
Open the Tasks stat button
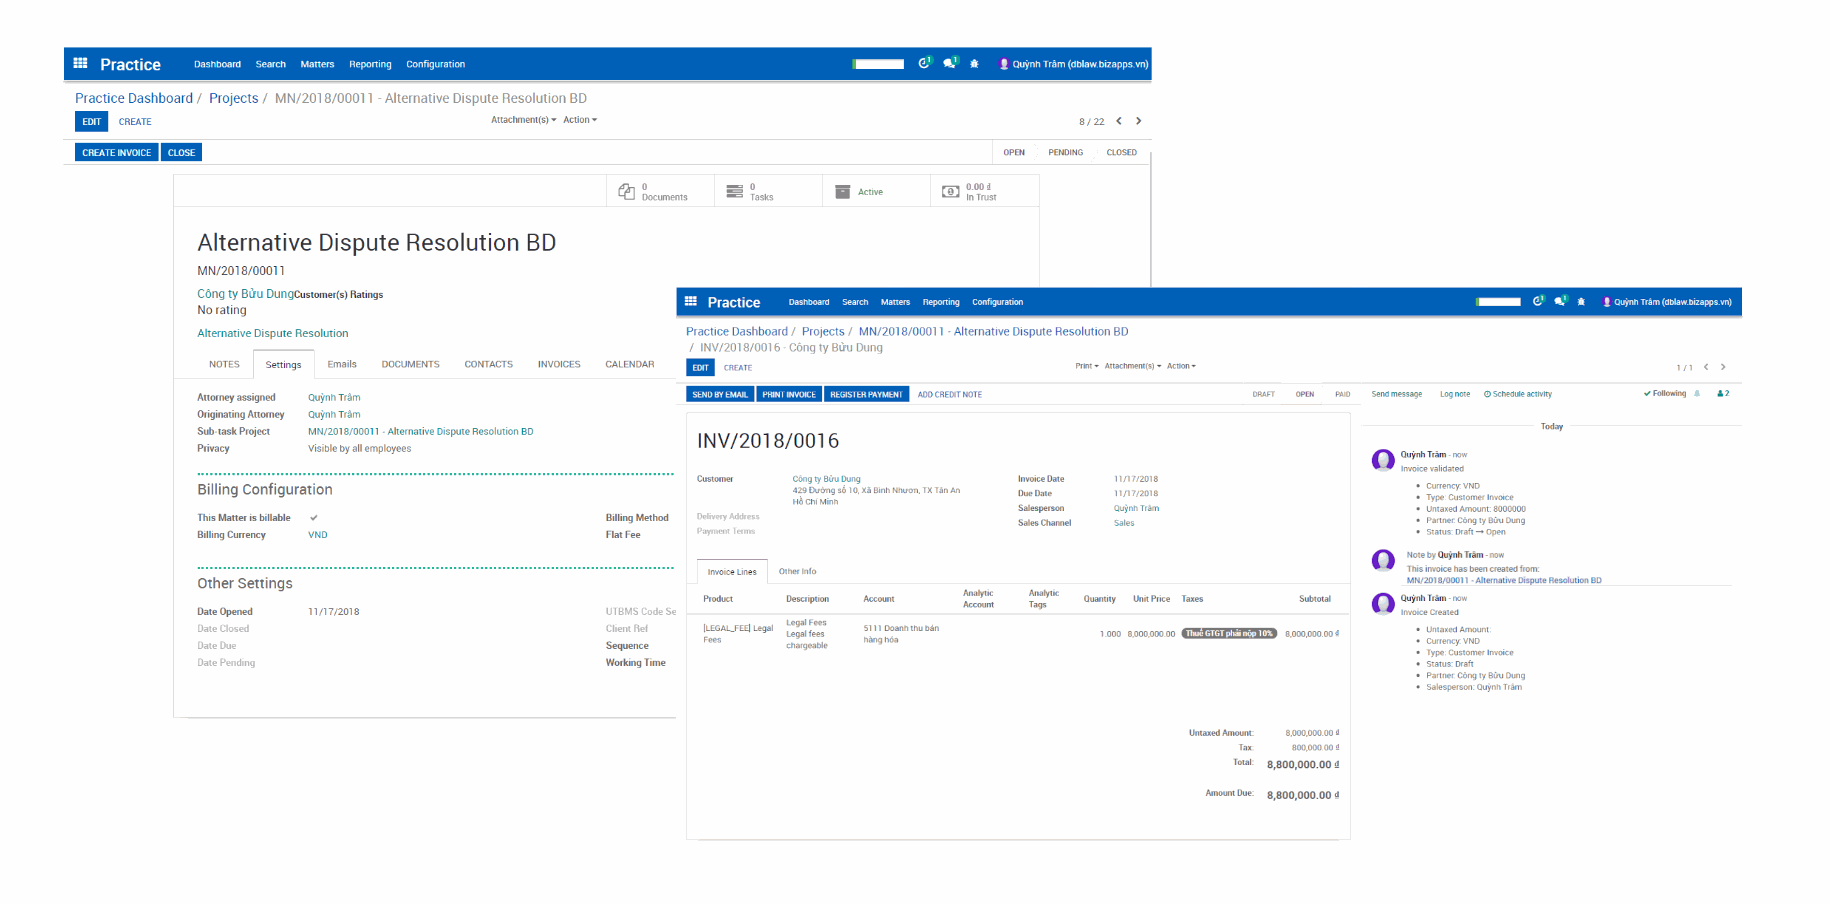tap(735, 191)
